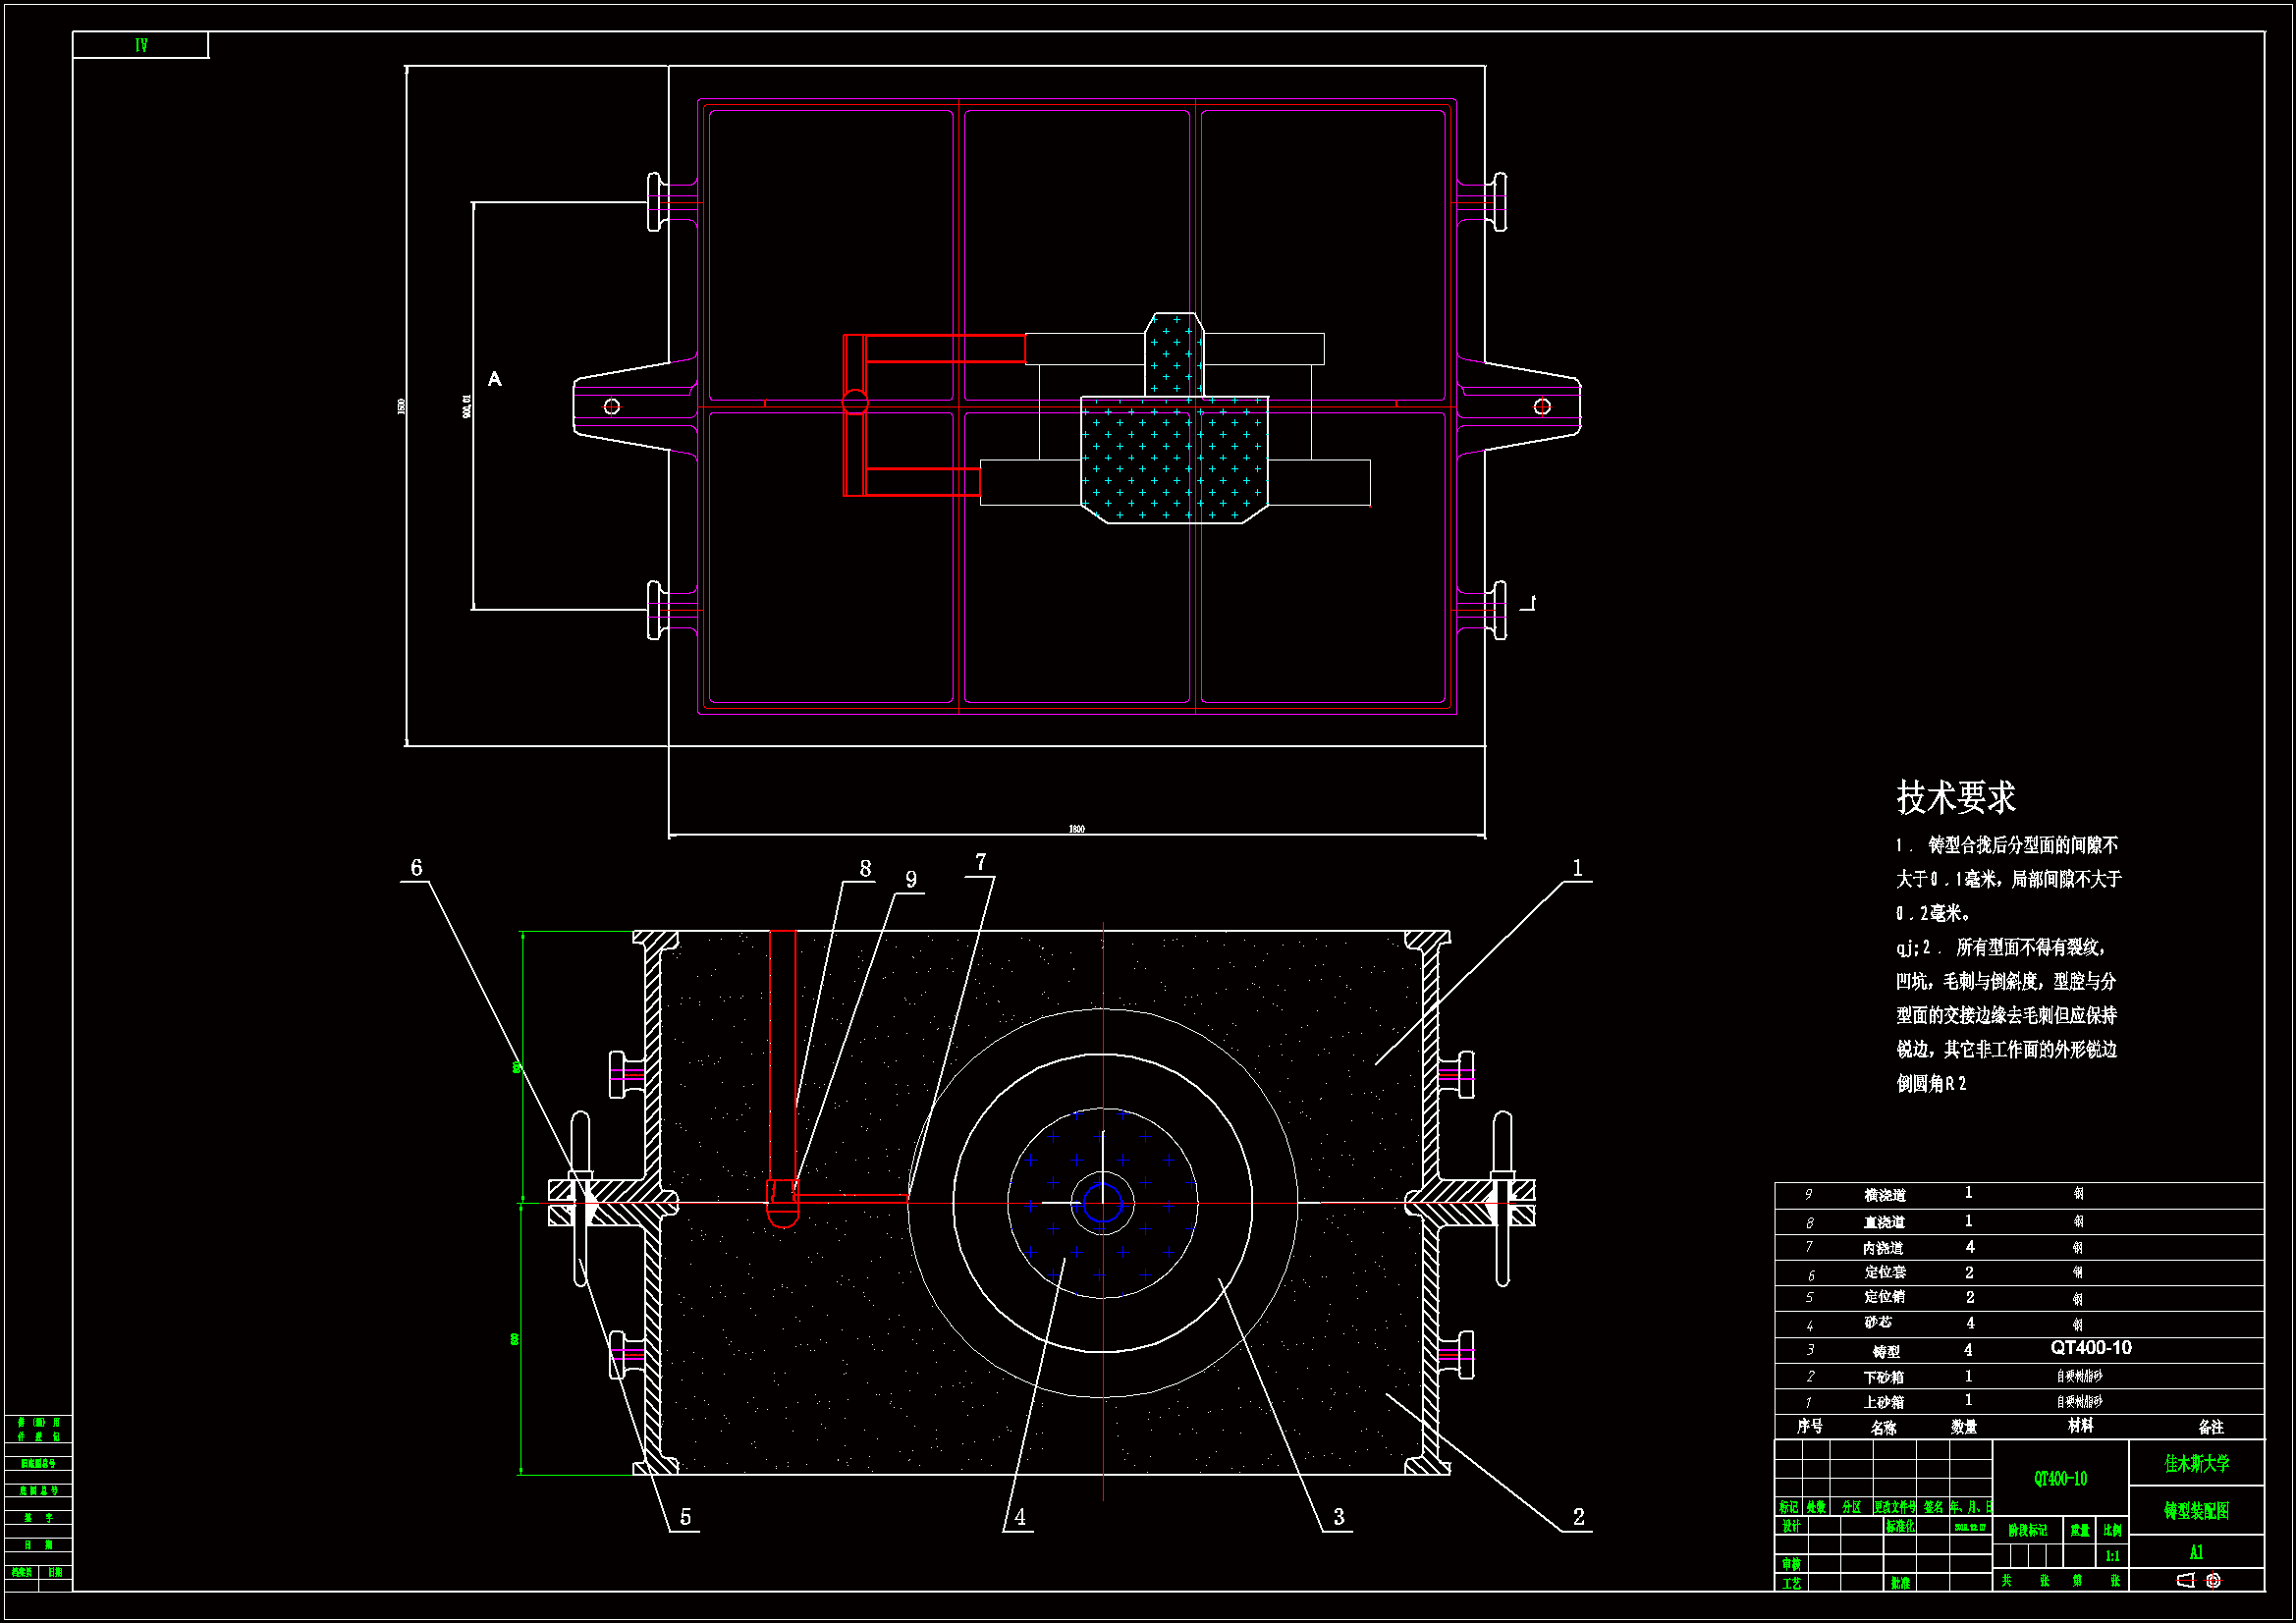The height and width of the screenshot is (1623, 2296).
Task: Click the red sprue circle in top view
Action: tap(855, 402)
